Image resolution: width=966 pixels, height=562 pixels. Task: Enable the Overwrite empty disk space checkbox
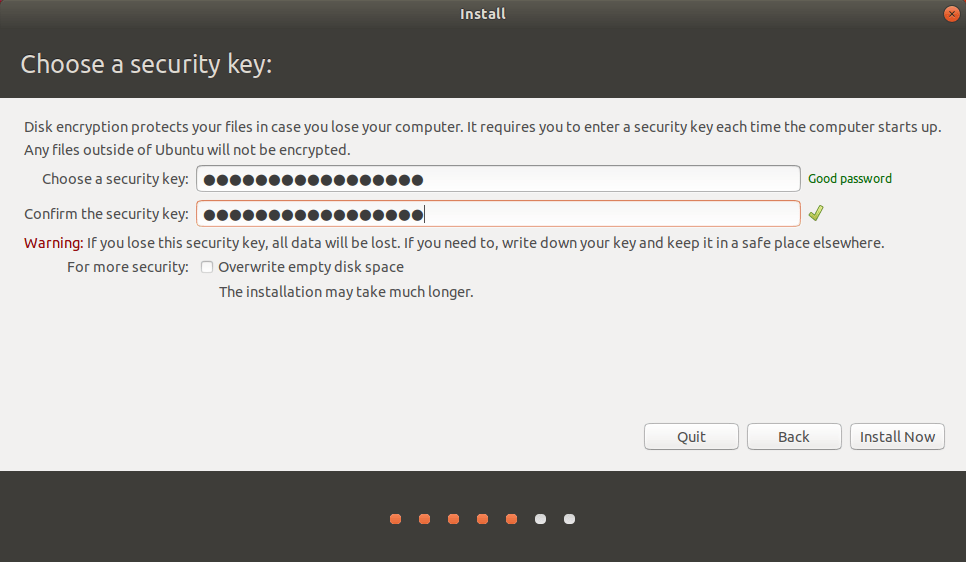coord(207,267)
